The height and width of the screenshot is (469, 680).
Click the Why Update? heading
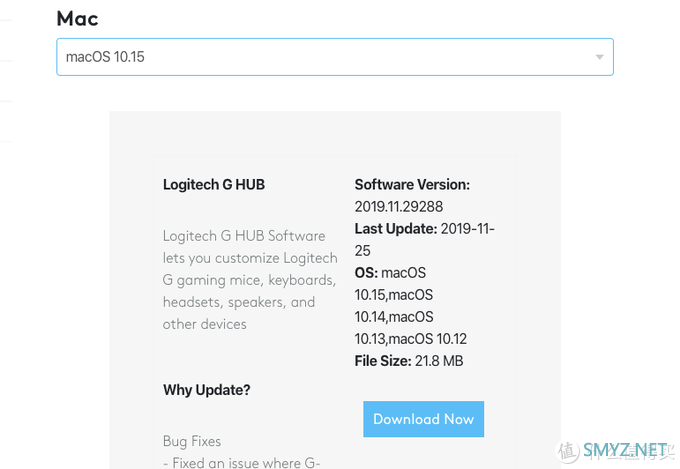tap(206, 390)
